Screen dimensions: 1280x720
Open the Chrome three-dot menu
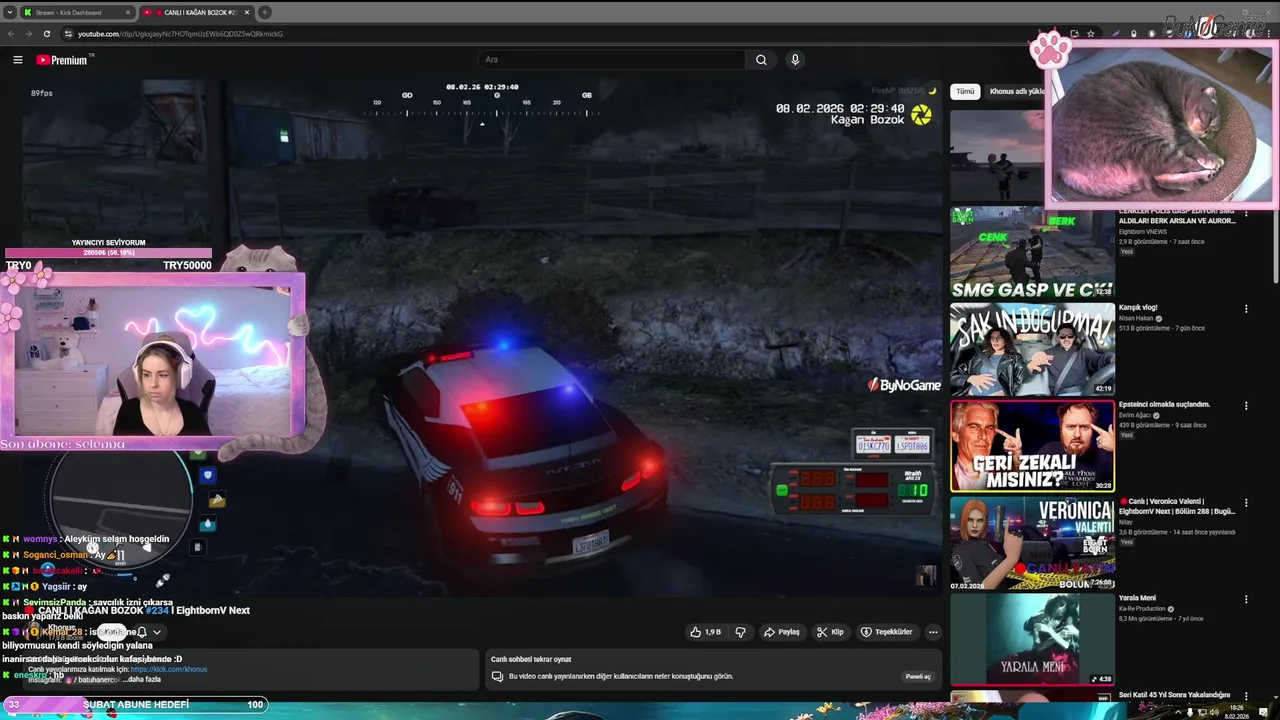(x=1268, y=34)
